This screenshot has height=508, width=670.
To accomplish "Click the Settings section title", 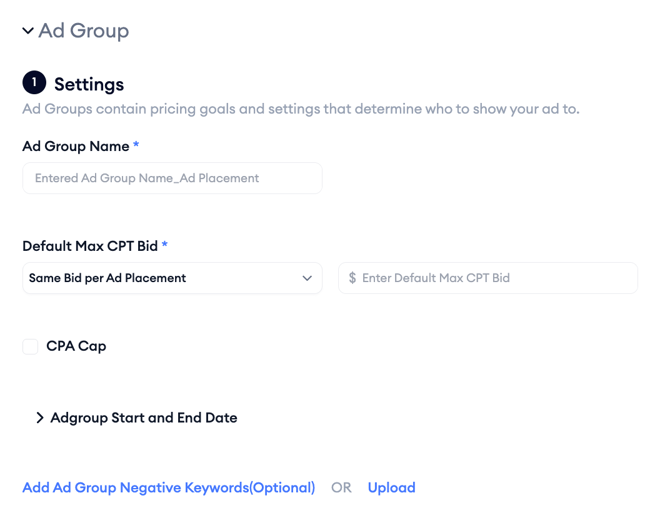I will [x=89, y=84].
